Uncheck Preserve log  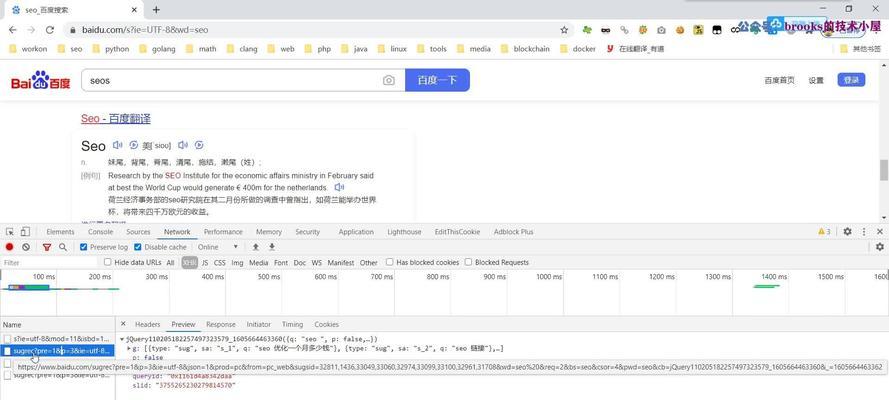pyautogui.click(x=83, y=247)
